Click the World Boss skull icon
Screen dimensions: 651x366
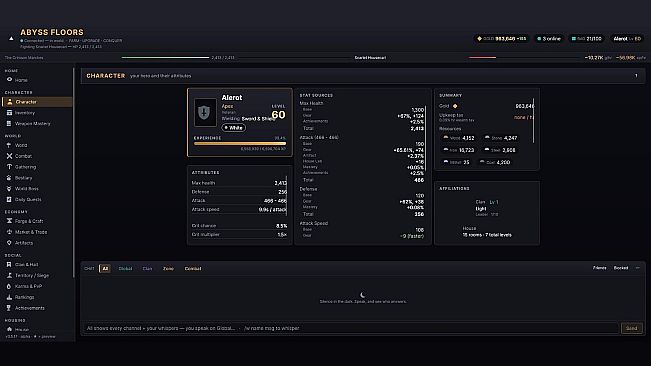click(x=9, y=188)
